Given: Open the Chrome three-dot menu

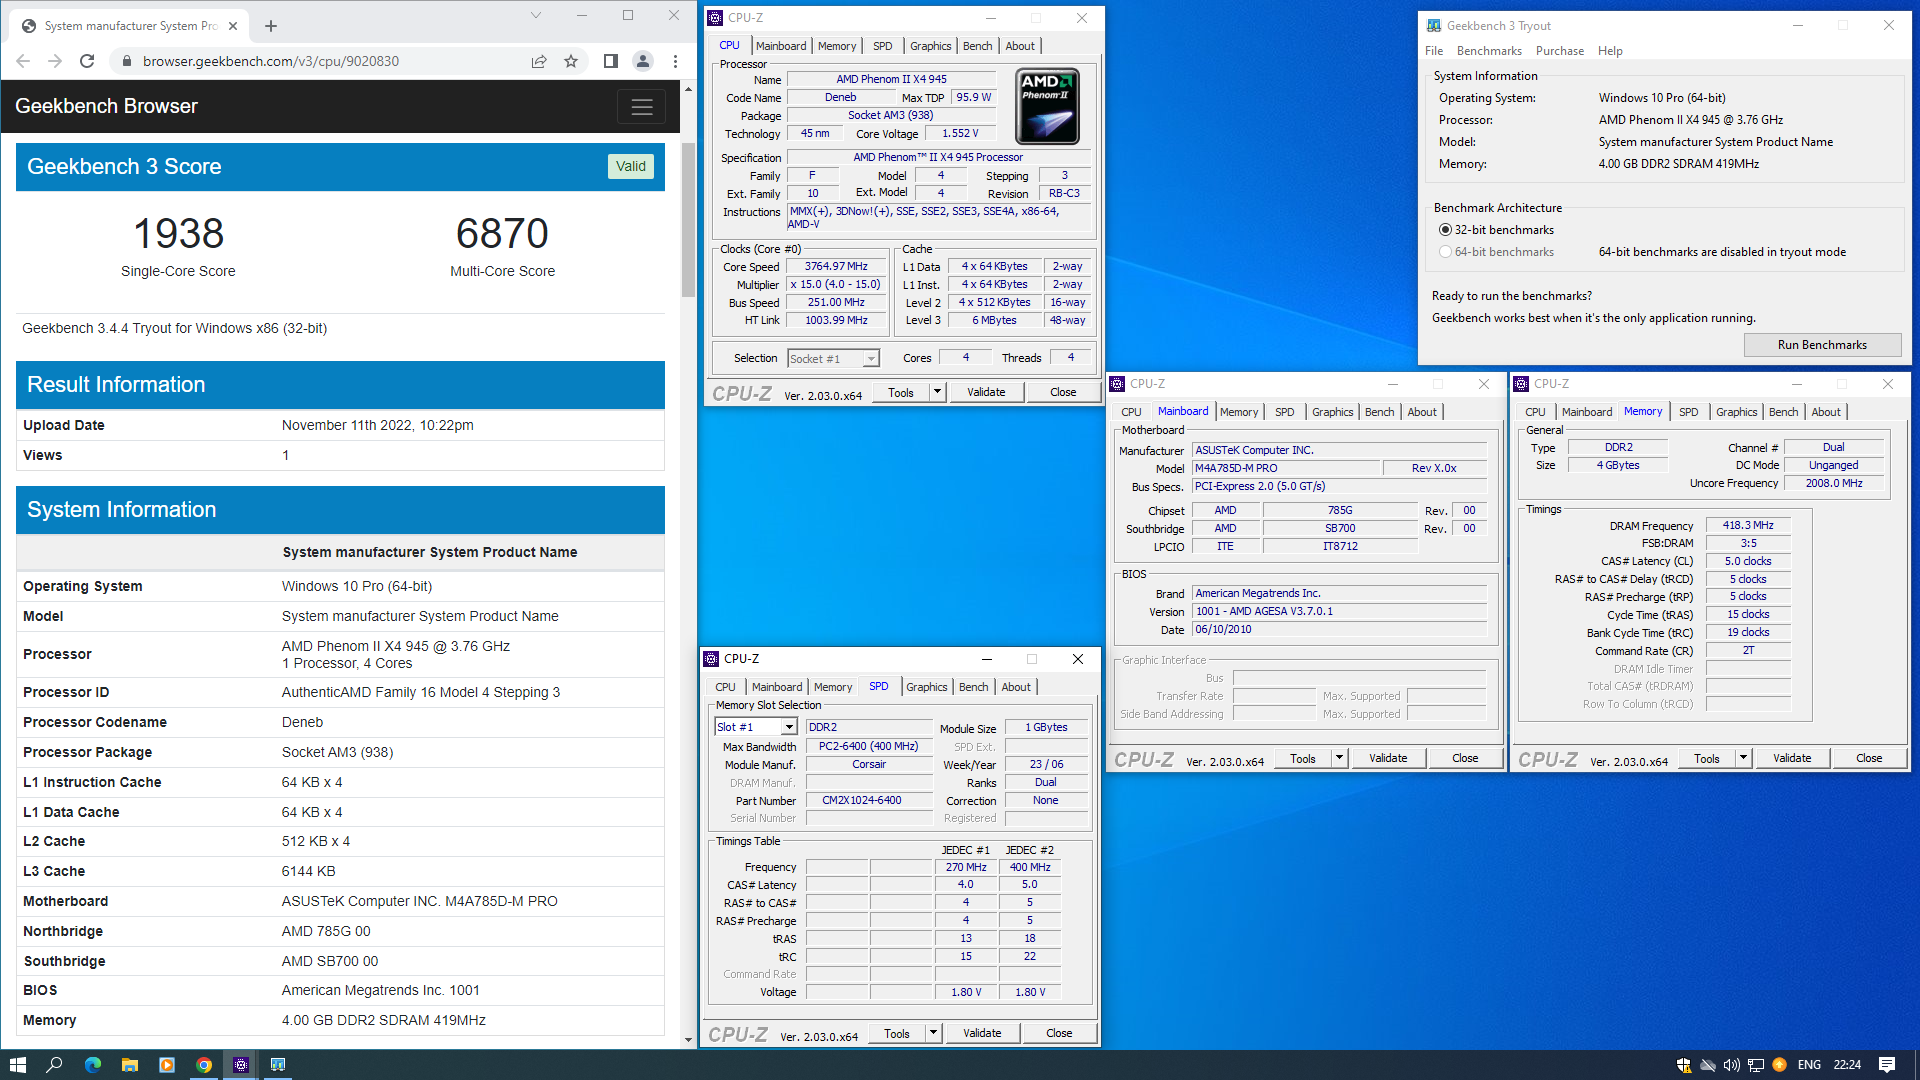Looking at the screenshot, I should click(675, 61).
